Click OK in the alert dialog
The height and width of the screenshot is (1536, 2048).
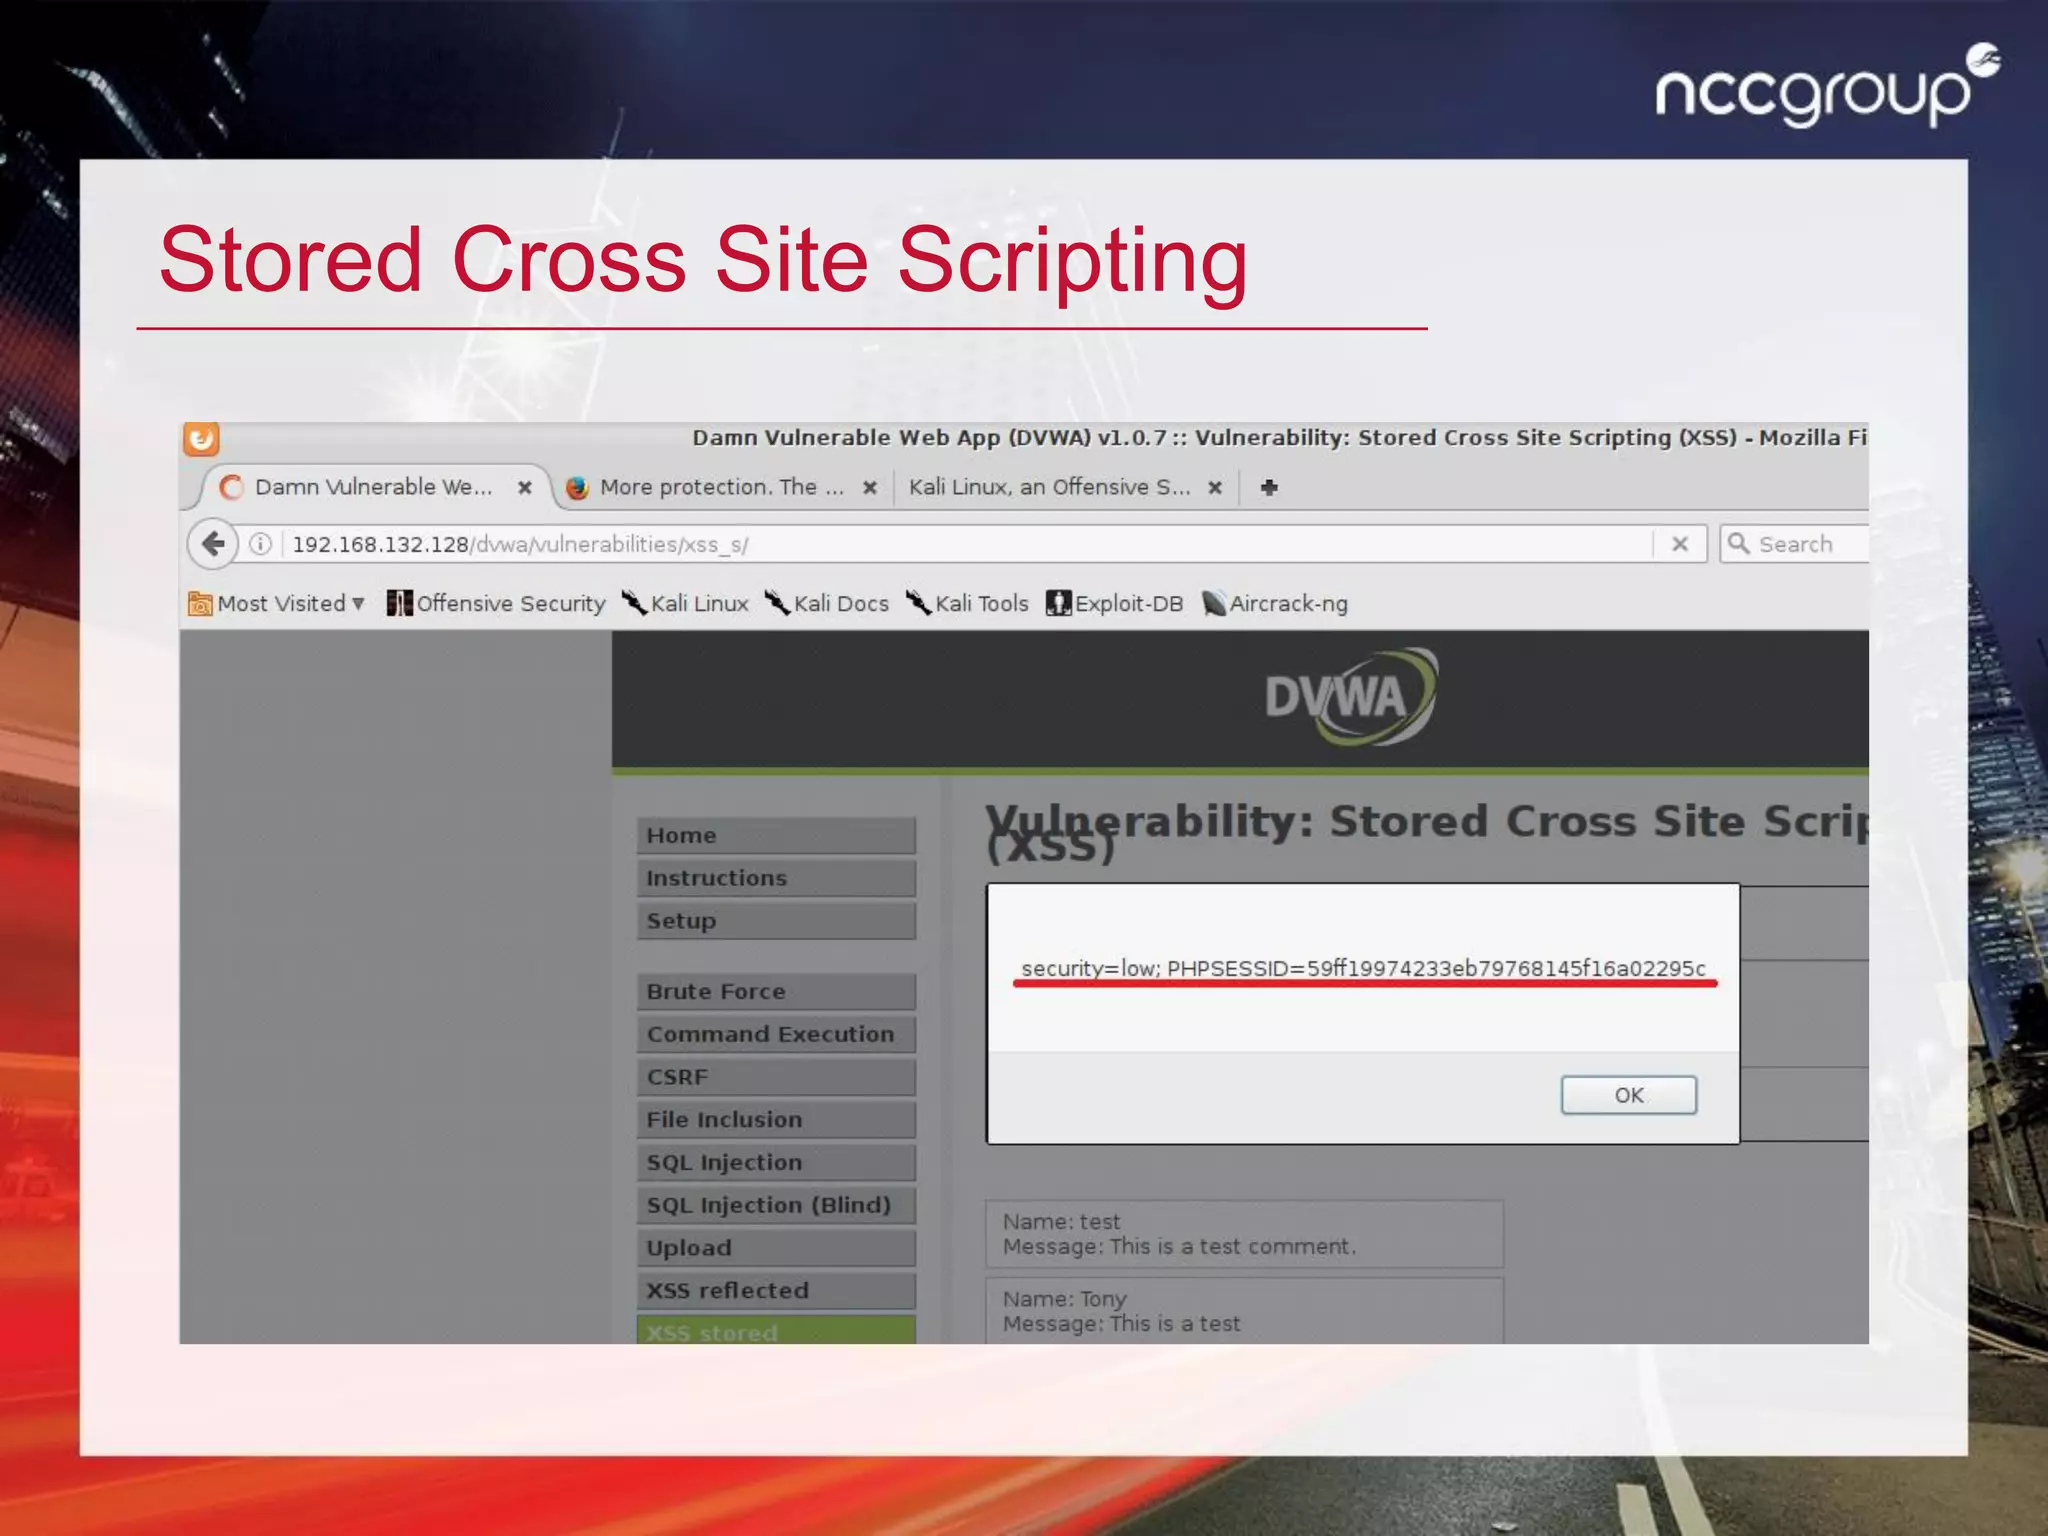[x=1629, y=1095]
